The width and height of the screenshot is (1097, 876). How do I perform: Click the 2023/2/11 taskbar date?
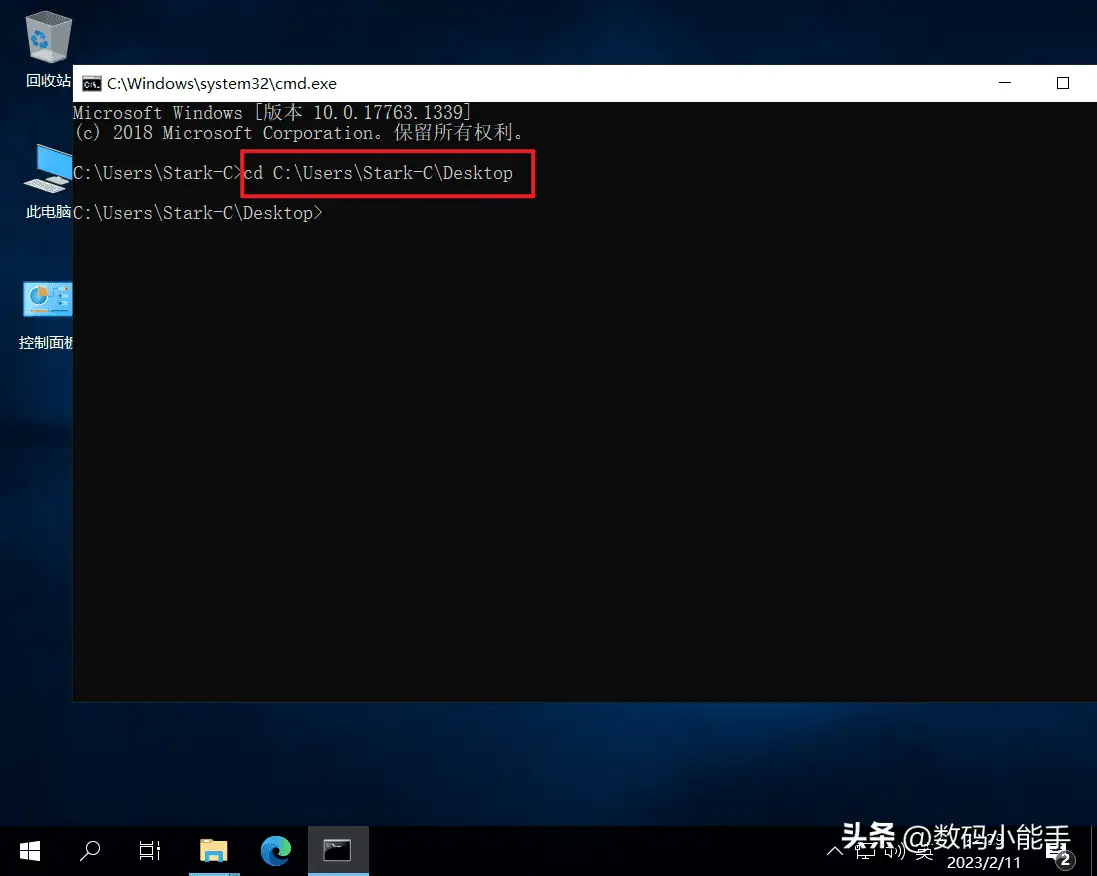coord(984,863)
